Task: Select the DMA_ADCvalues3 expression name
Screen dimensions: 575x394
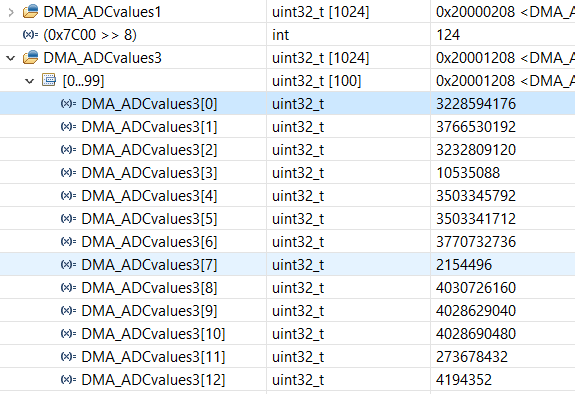Action: click(x=102, y=58)
